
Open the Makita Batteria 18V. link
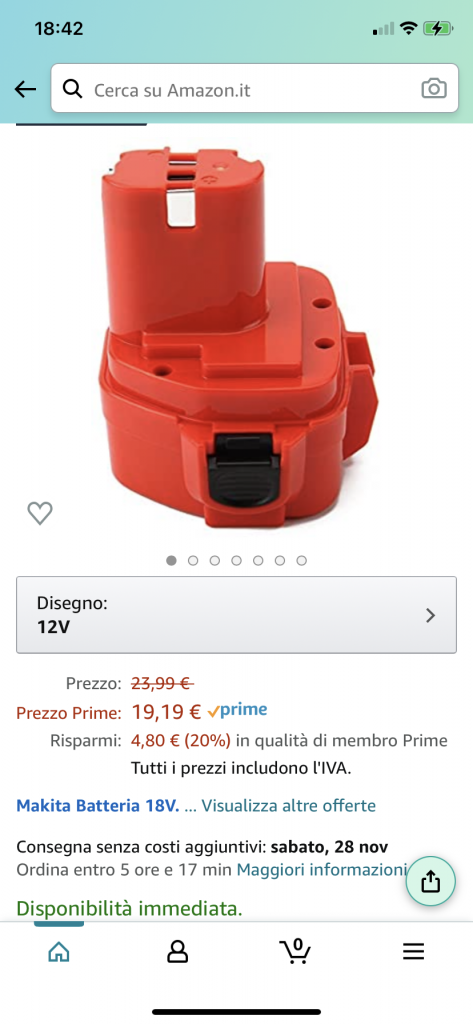(x=97, y=805)
